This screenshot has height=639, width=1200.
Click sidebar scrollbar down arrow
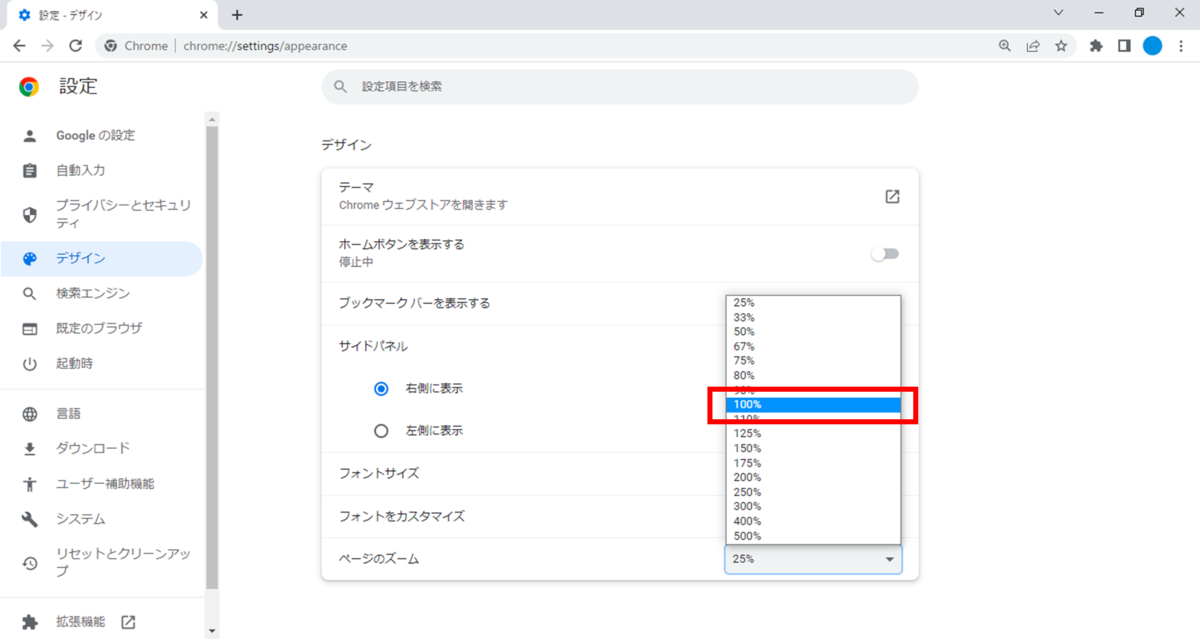click(211, 631)
